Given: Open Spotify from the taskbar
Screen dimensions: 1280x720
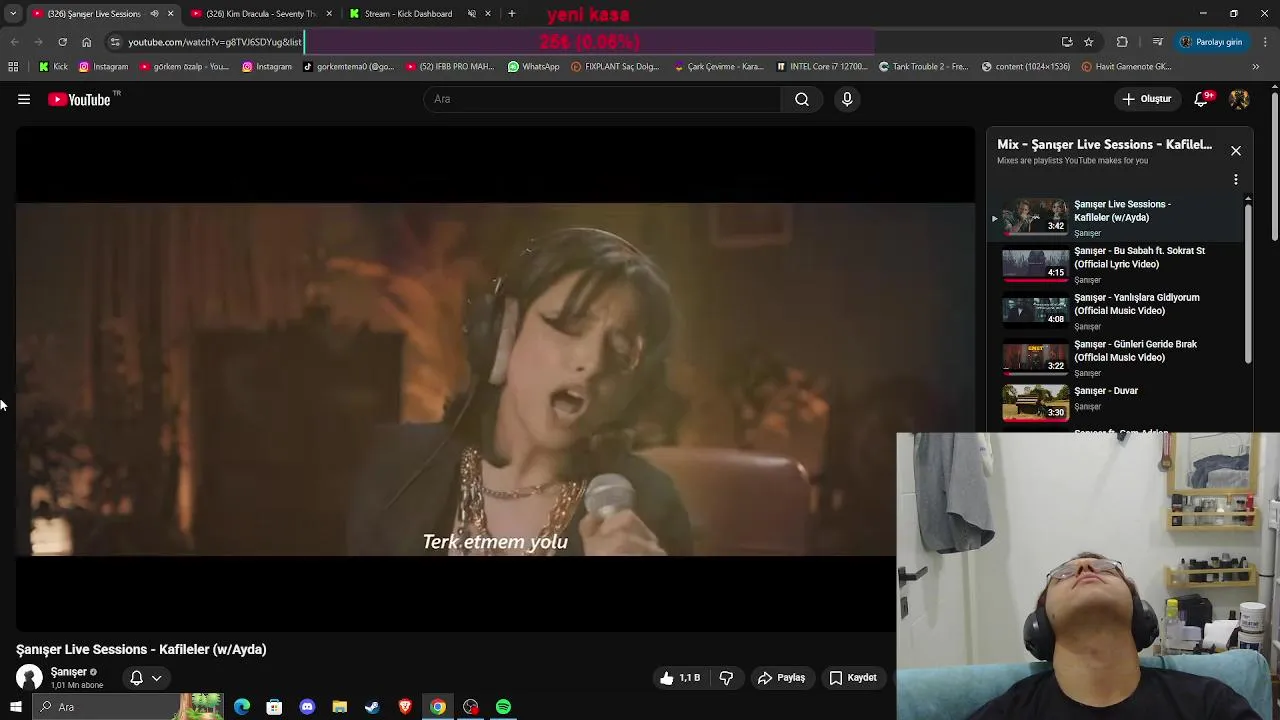Looking at the screenshot, I should pos(503,707).
